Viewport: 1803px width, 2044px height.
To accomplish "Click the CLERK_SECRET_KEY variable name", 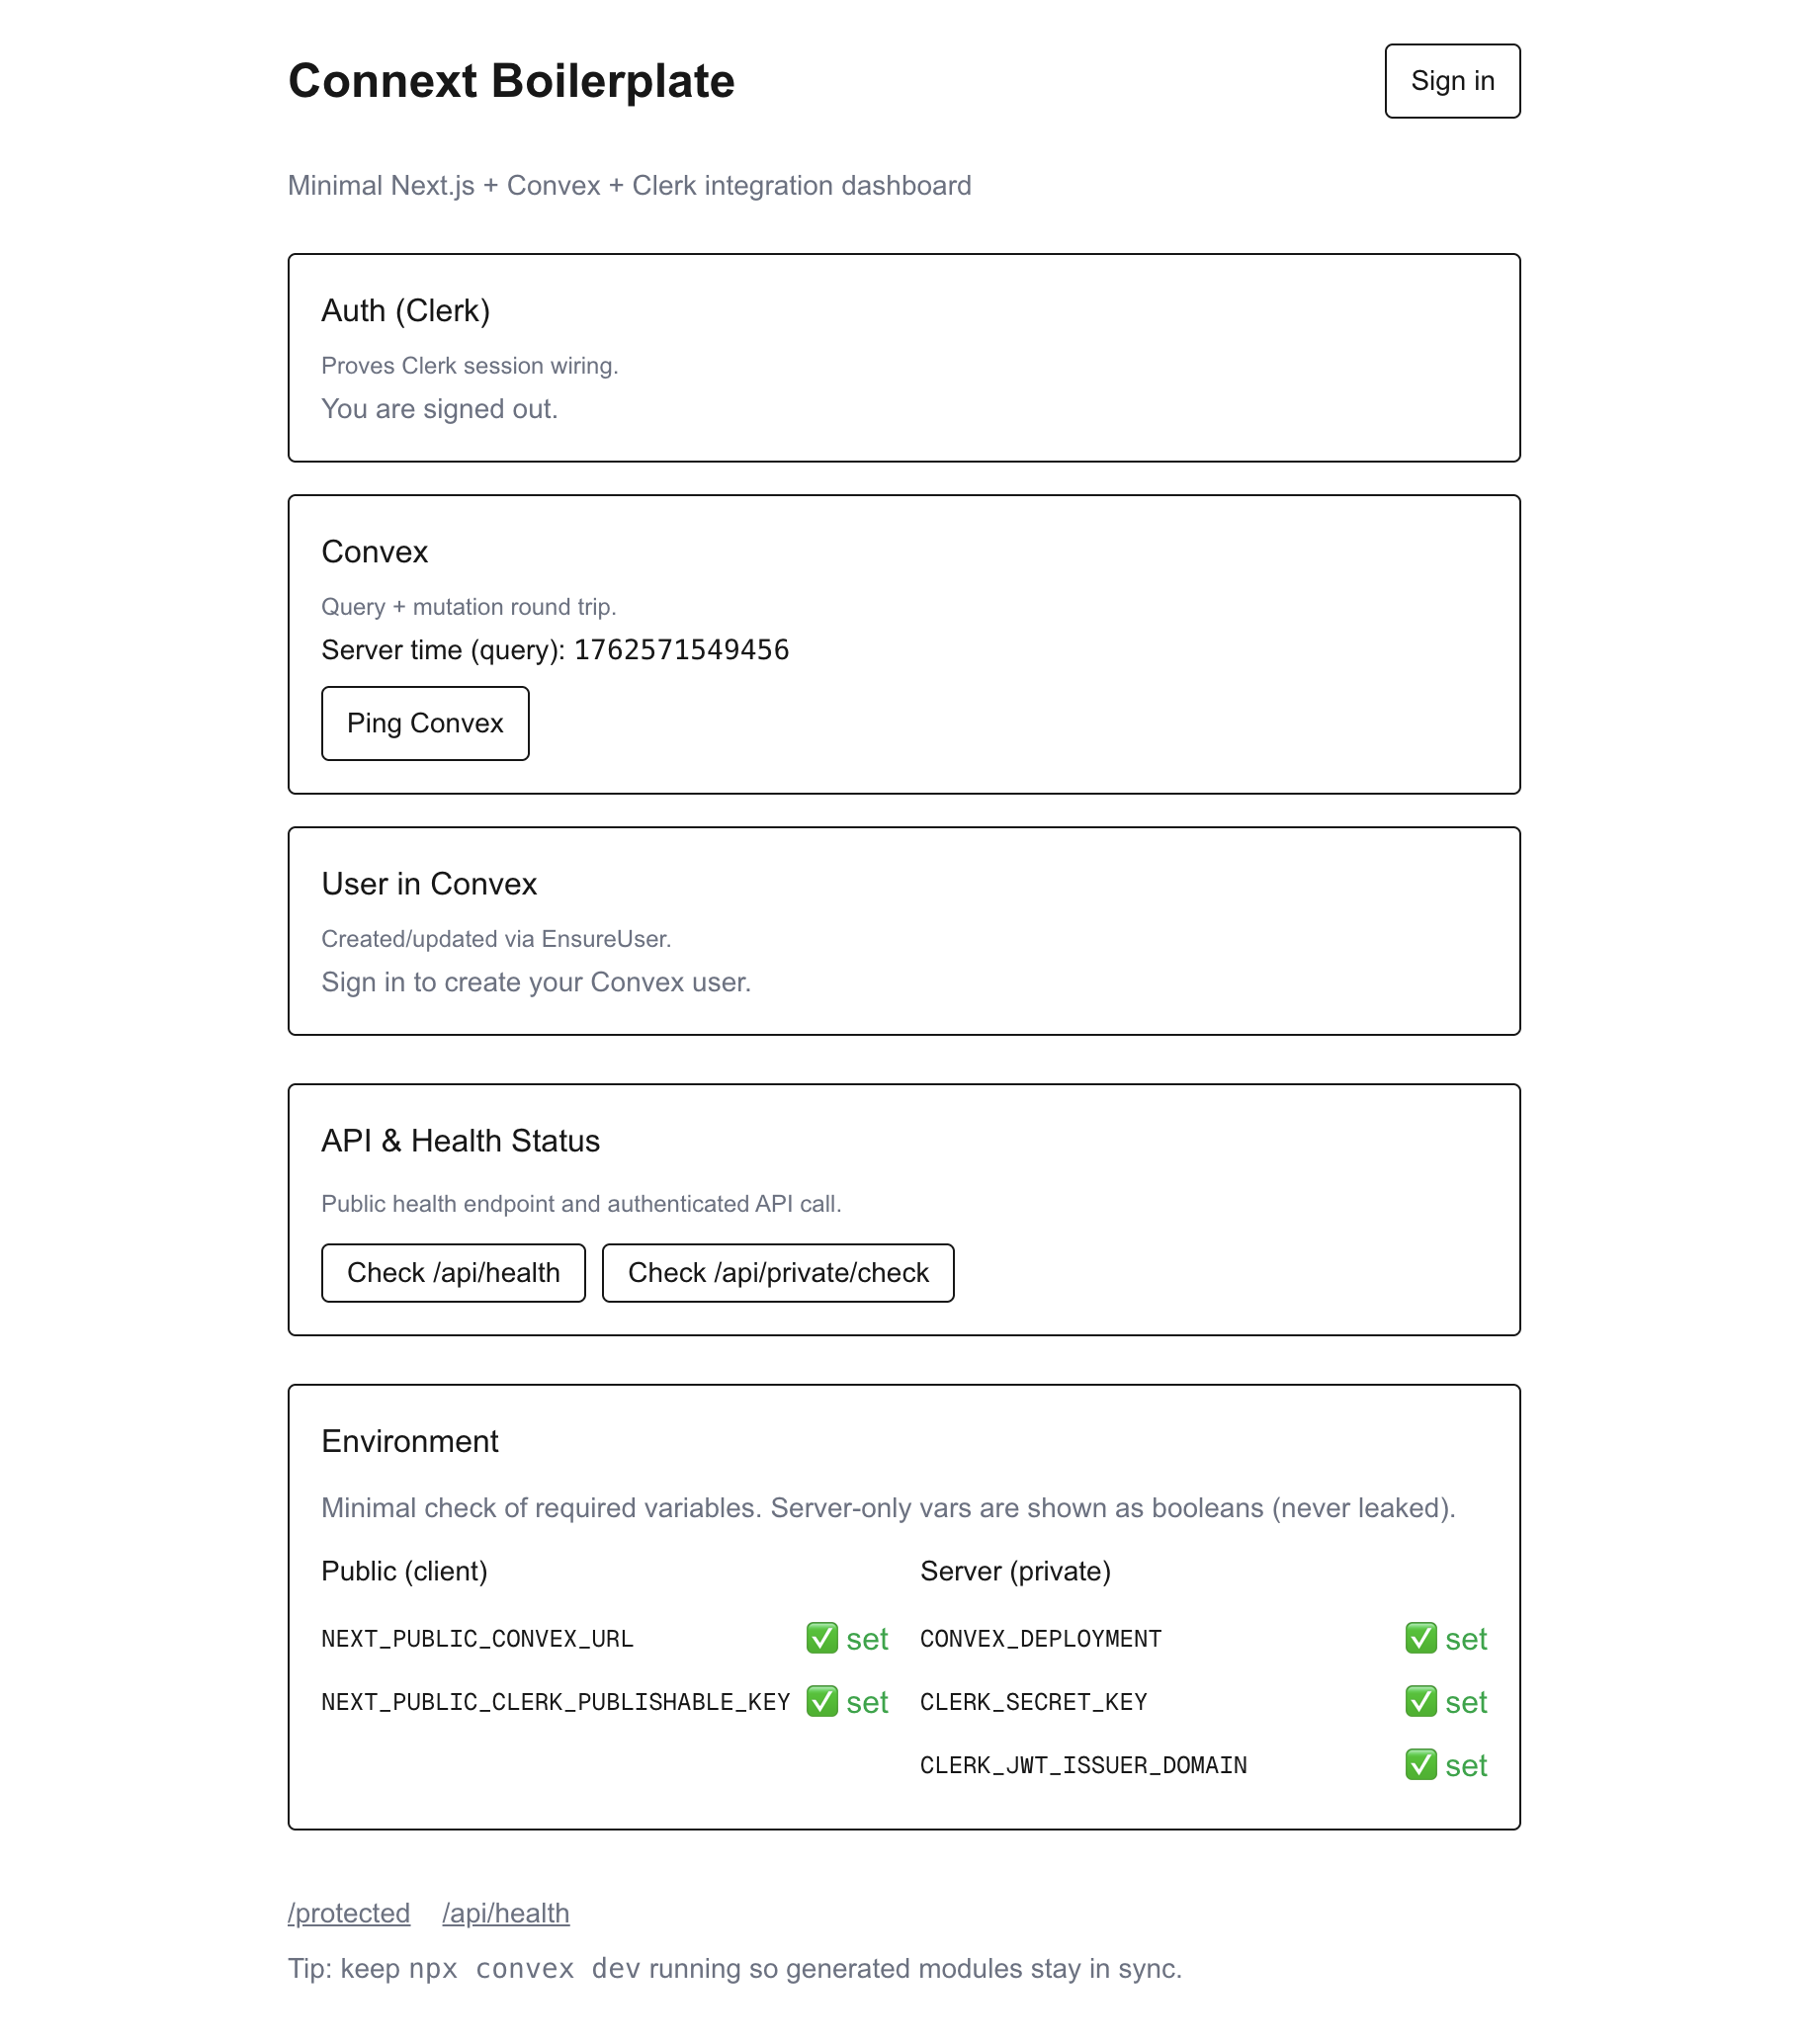I will [1032, 1702].
